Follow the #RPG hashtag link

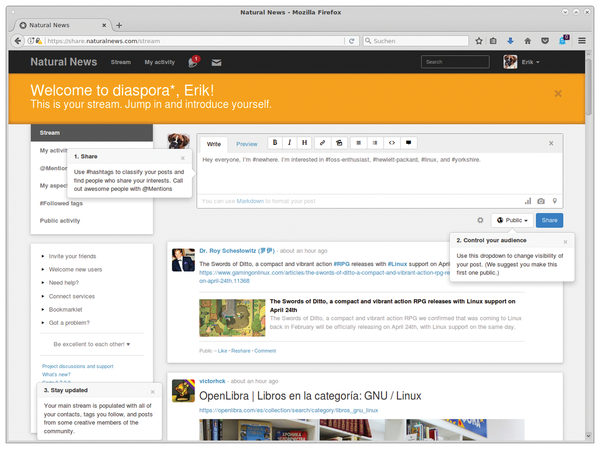[341, 264]
